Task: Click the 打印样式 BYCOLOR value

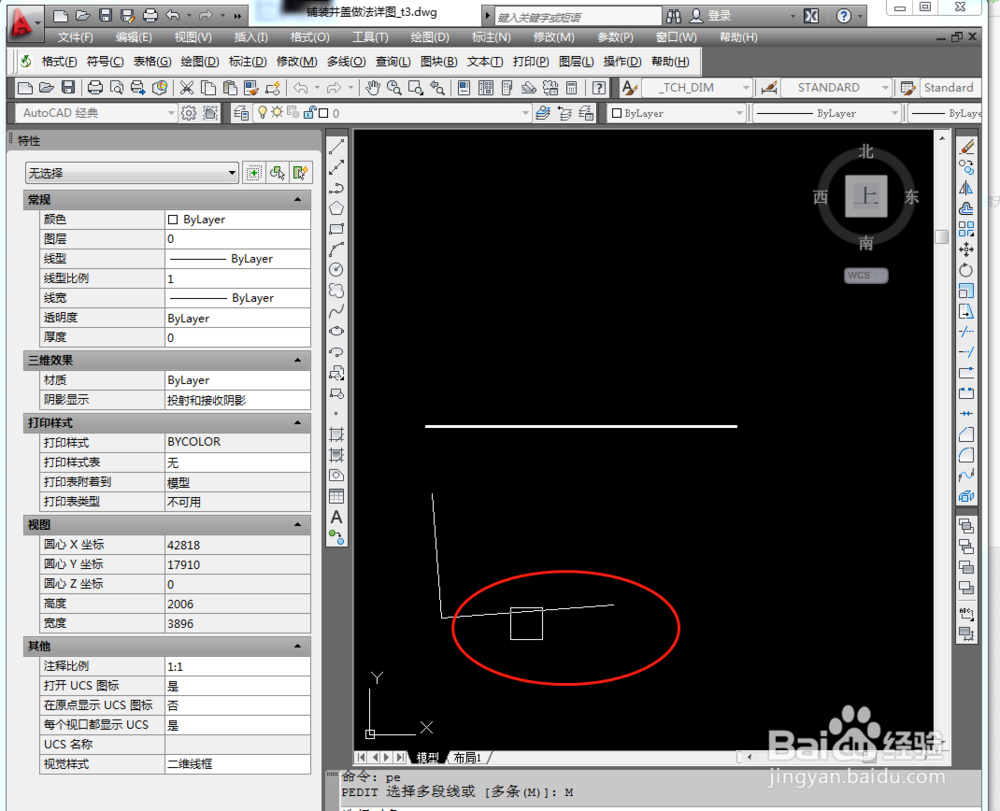Action: (x=237, y=442)
